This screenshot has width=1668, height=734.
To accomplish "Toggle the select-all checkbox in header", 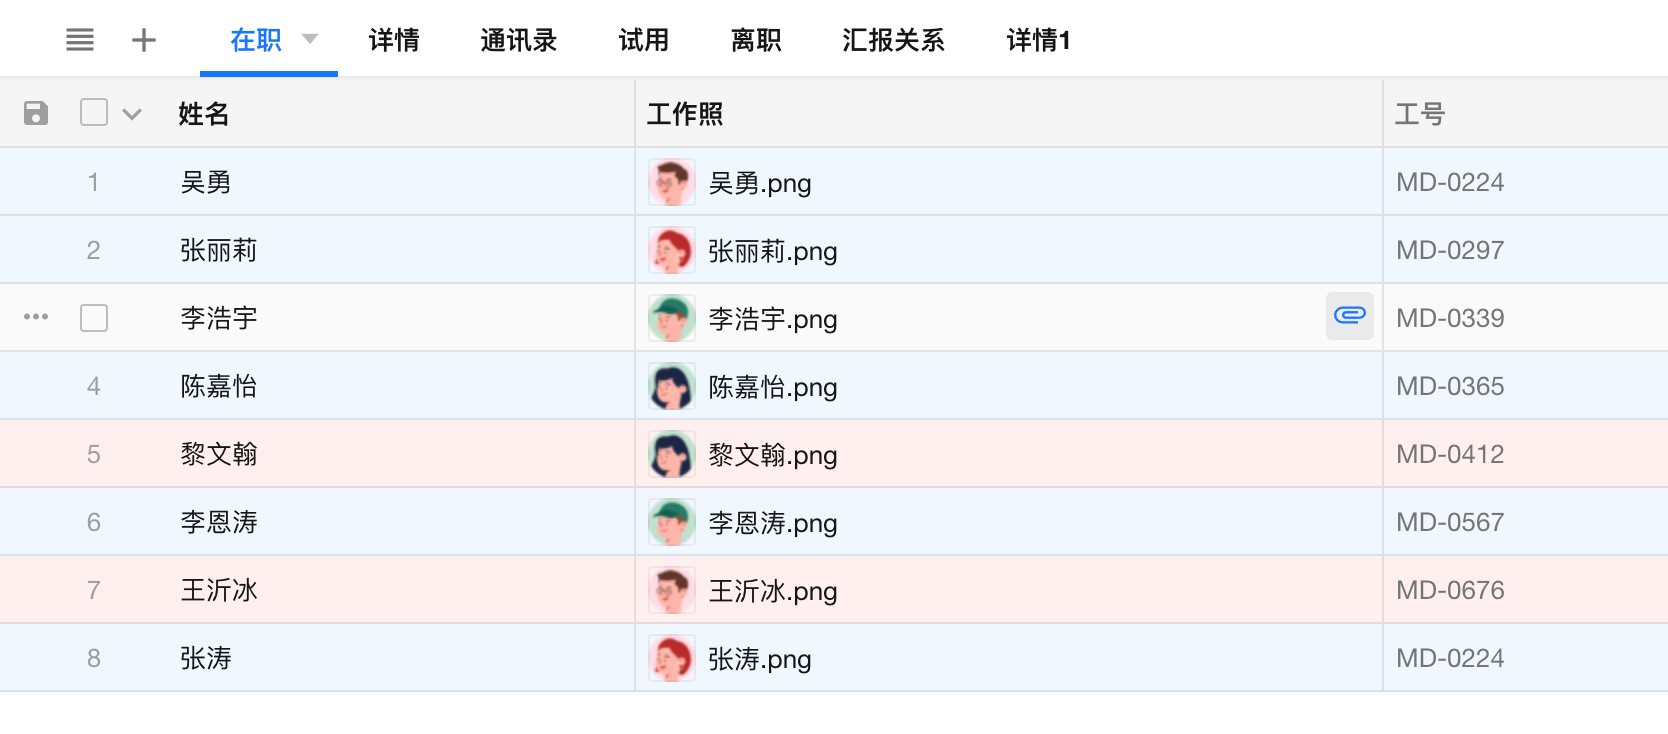I will [94, 112].
